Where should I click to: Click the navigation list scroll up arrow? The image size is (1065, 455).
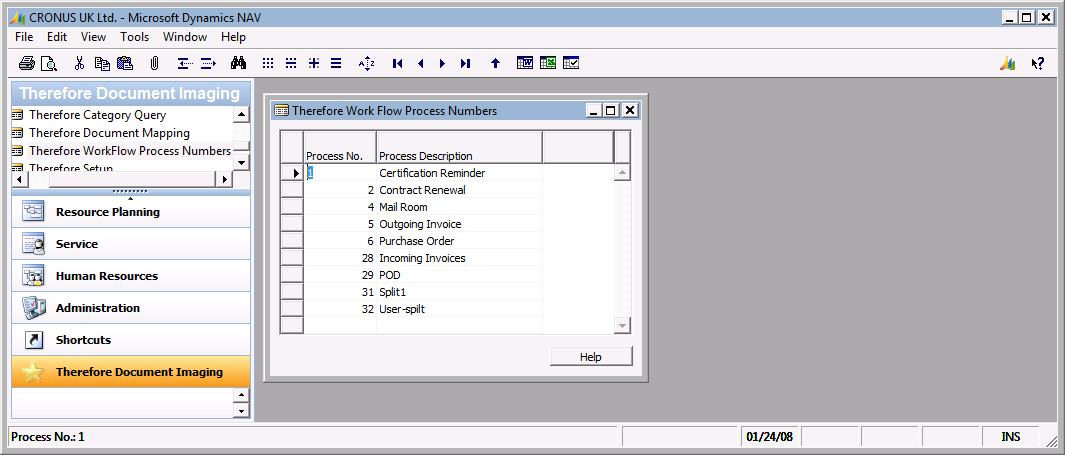coord(241,115)
